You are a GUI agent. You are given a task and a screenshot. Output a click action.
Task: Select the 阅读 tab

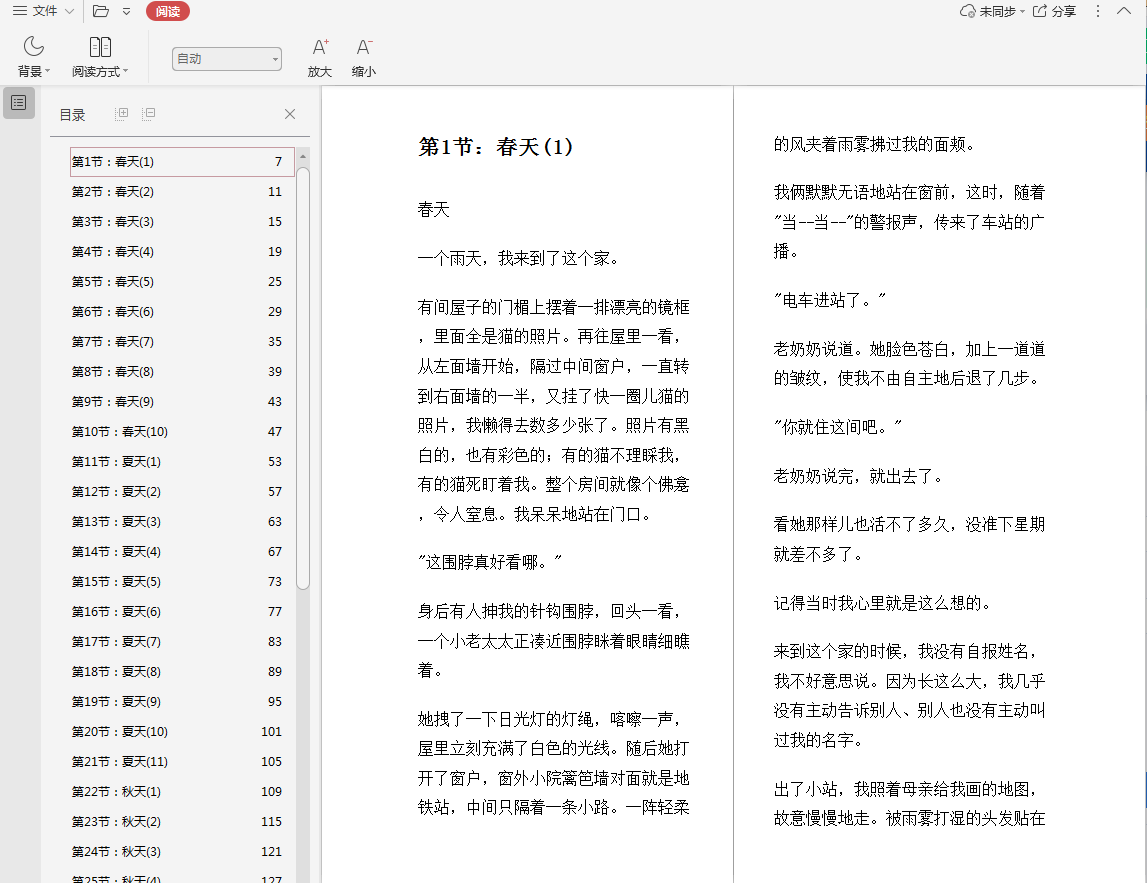[x=167, y=11]
